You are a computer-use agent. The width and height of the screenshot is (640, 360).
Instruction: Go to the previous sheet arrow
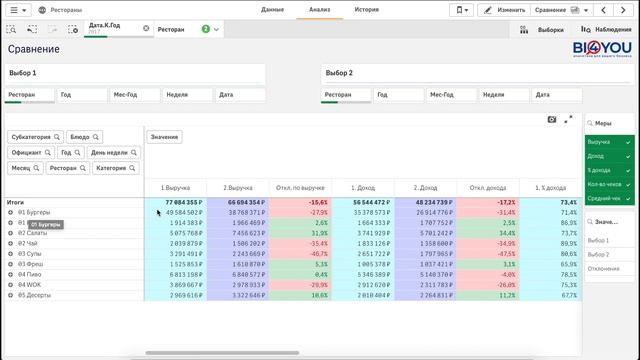click(x=604, y=10)
